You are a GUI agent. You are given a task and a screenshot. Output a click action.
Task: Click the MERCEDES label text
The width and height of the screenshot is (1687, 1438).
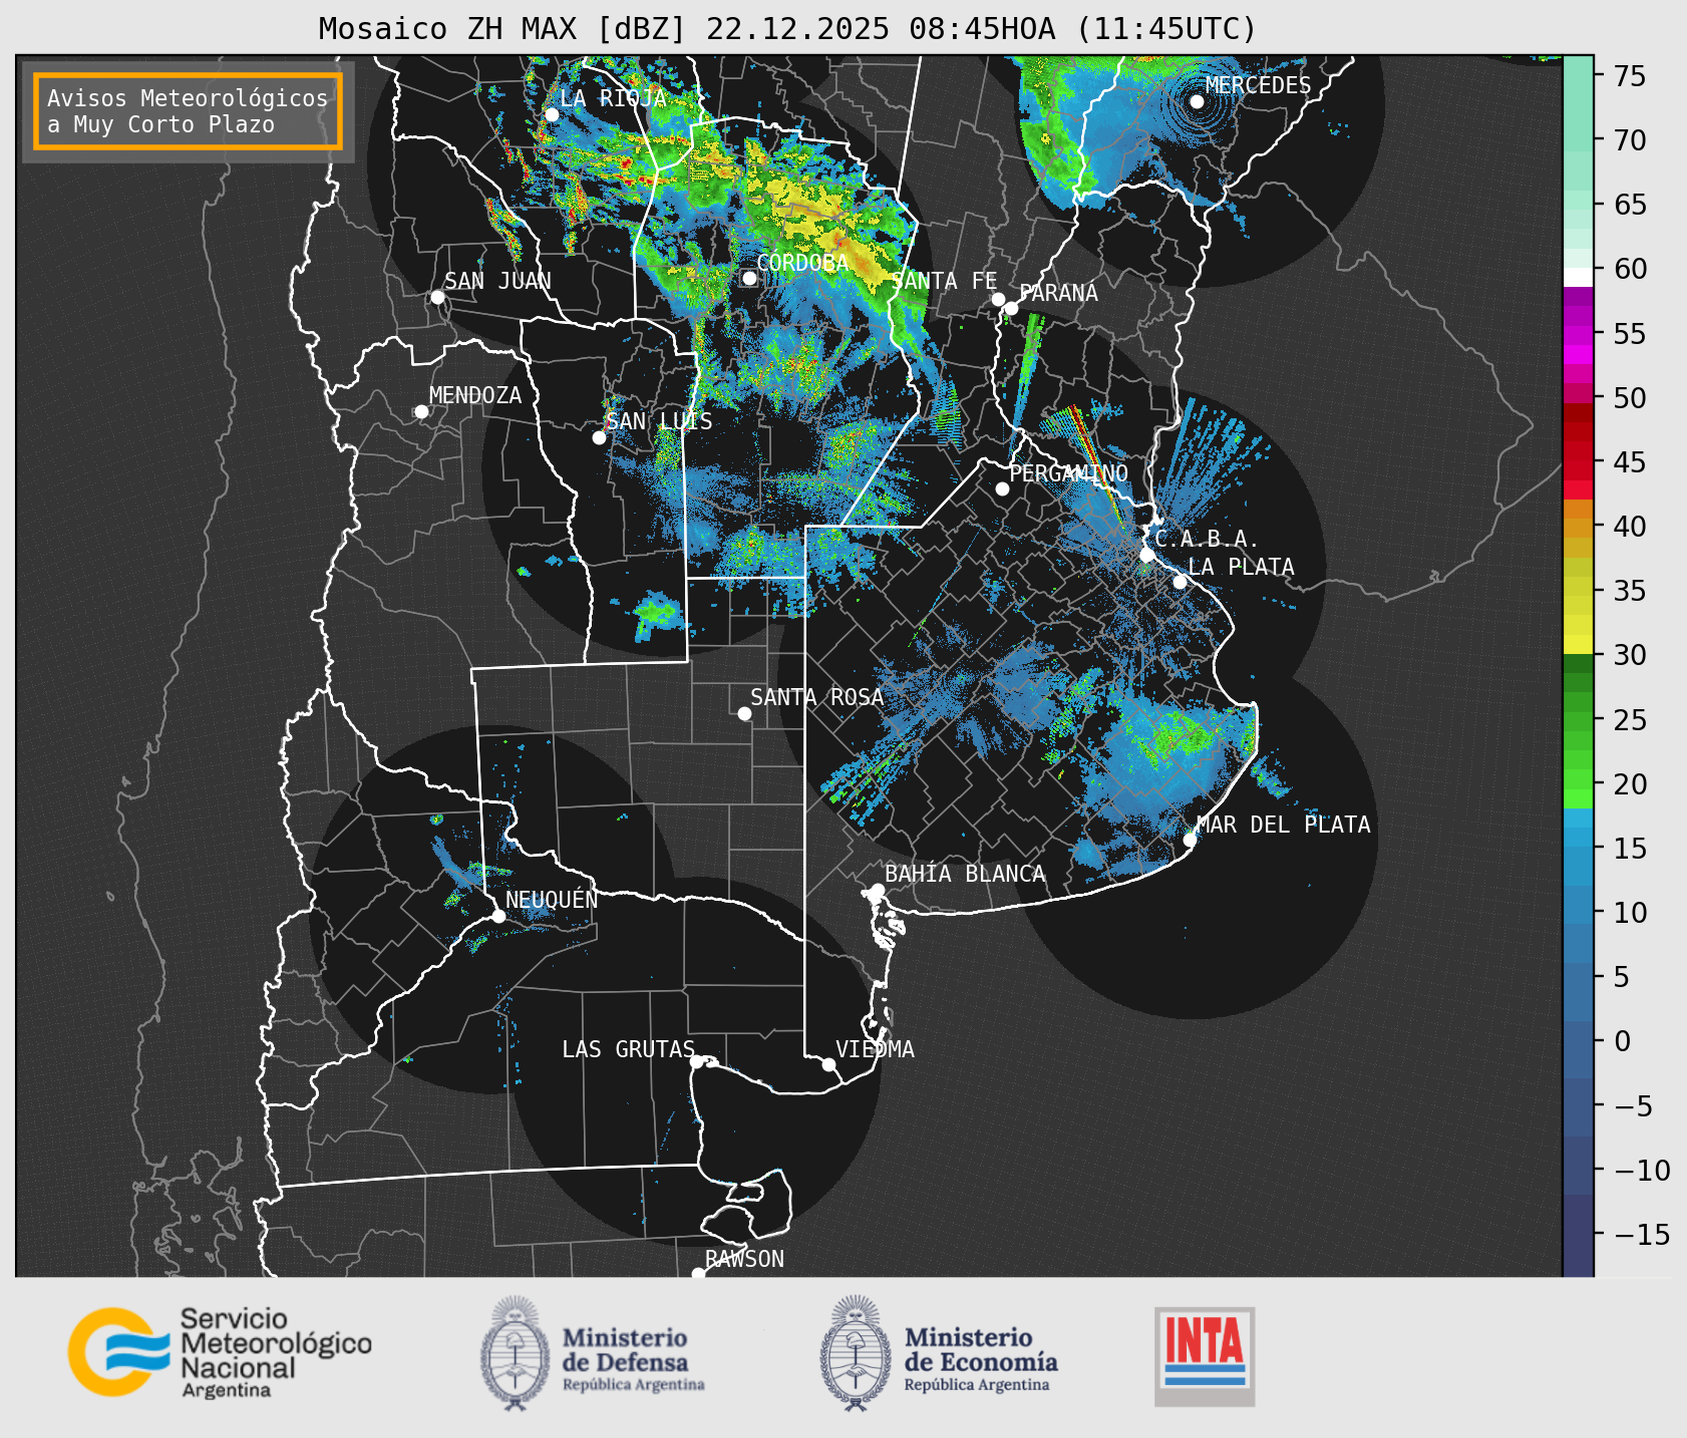[x=1258, y=85]
